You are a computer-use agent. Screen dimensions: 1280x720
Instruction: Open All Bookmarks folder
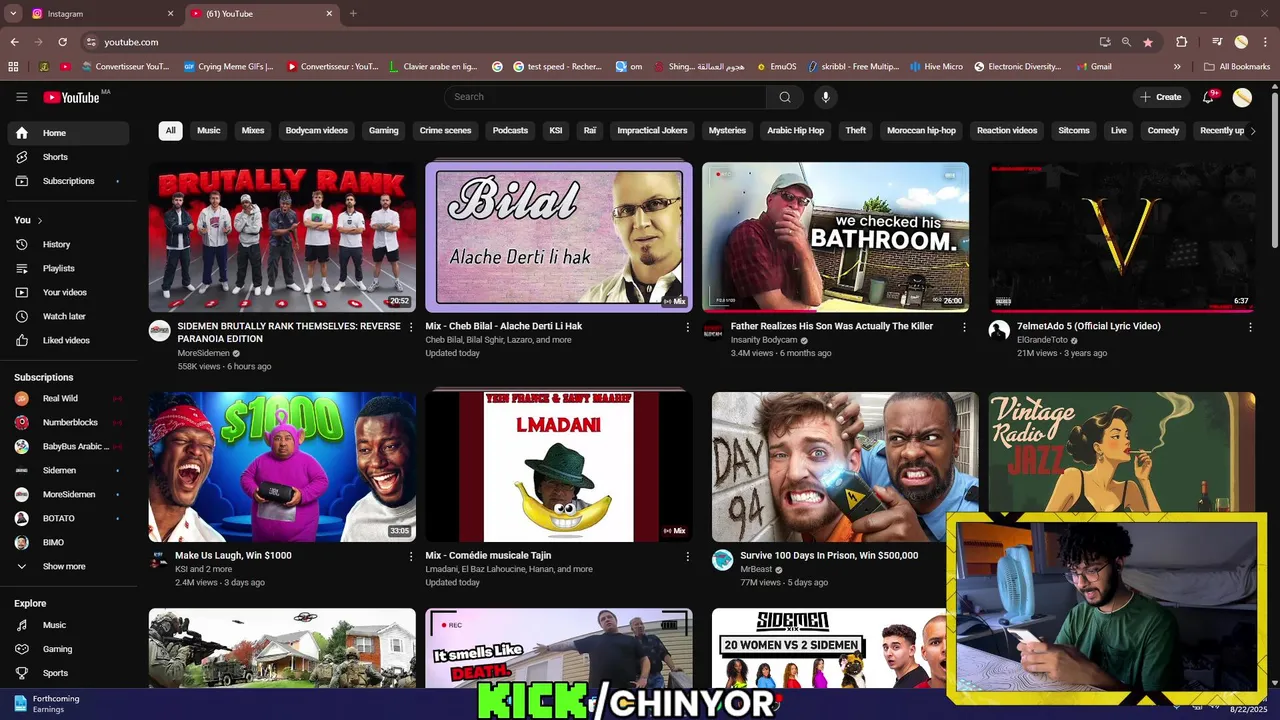(x=1237, y=67)
